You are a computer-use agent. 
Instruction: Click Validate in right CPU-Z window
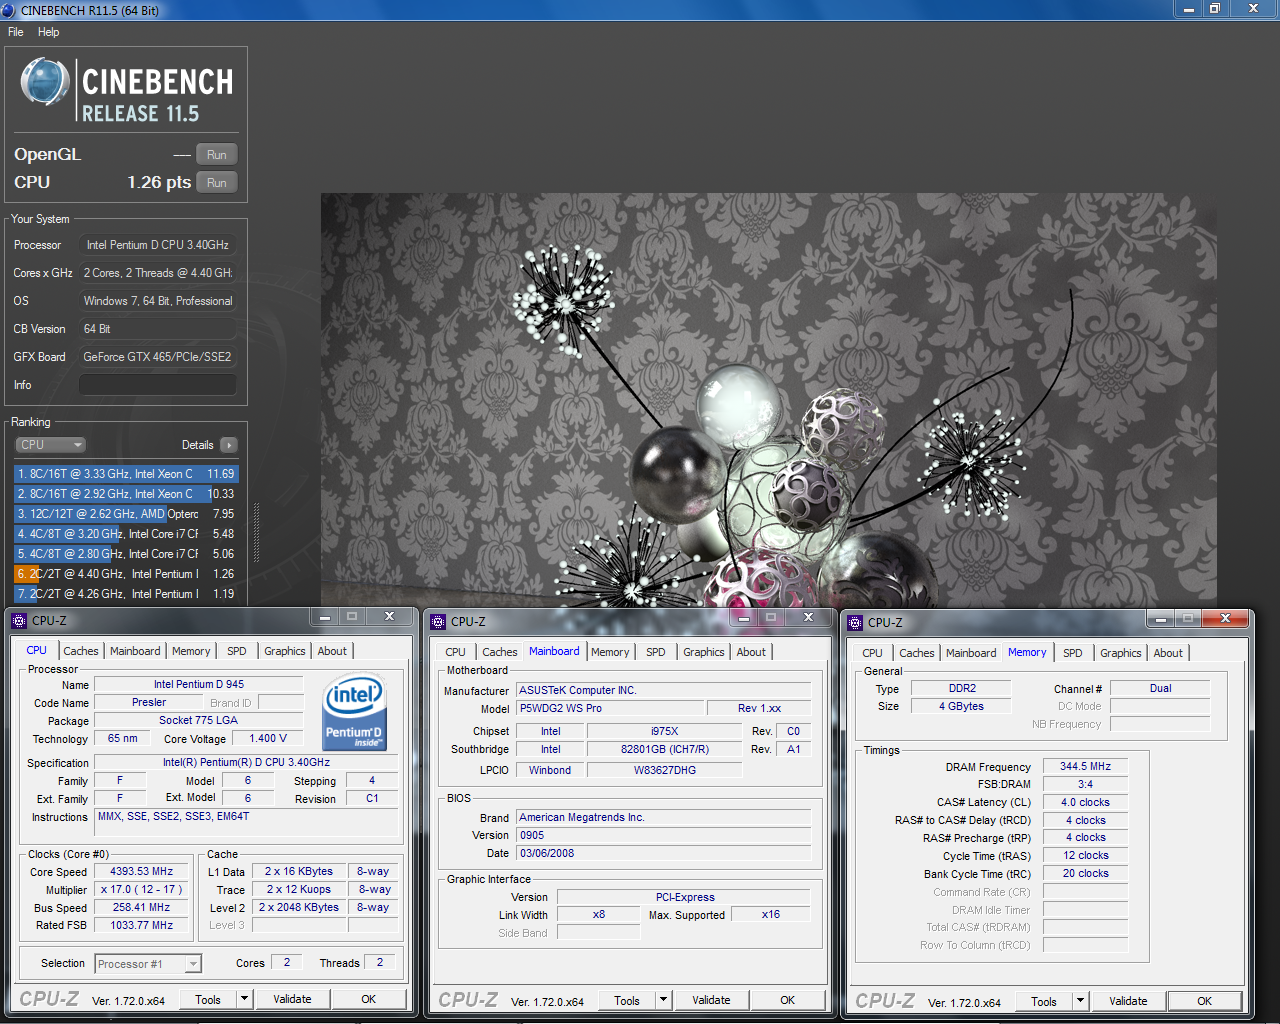(x=1128, y=1001)
